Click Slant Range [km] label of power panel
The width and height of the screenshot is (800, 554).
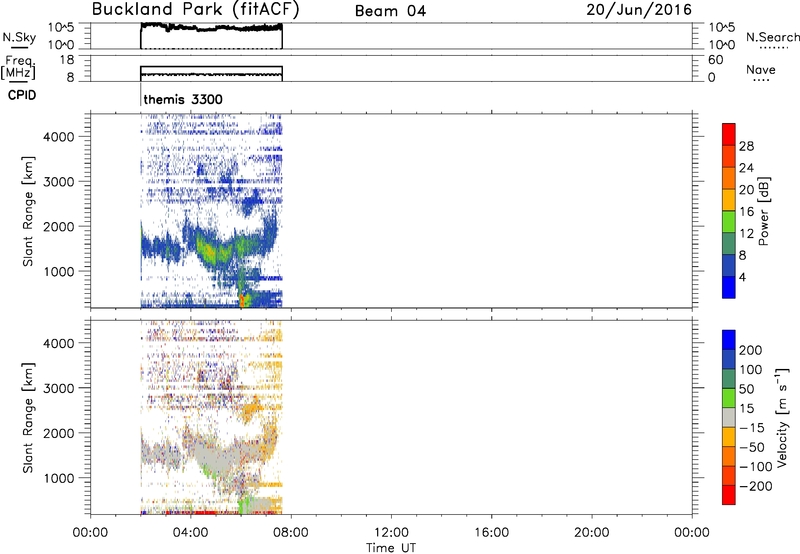pyautogui.click(x=28, y=211)
